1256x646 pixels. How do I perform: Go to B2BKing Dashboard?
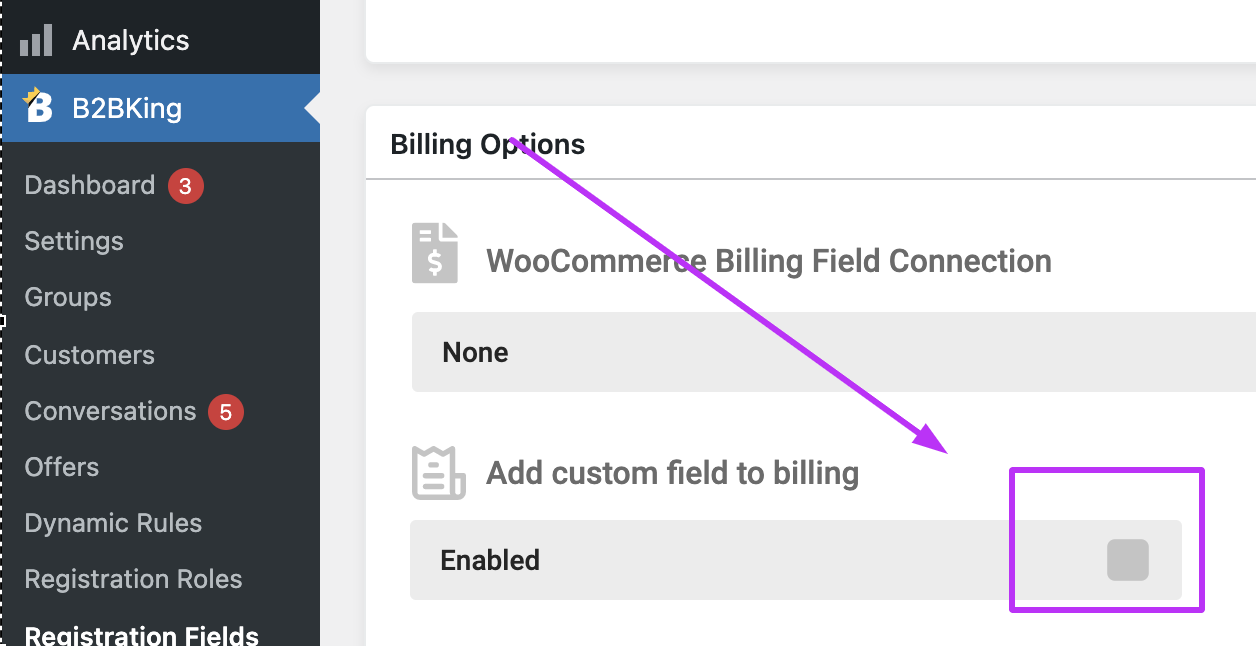point(90,186)
